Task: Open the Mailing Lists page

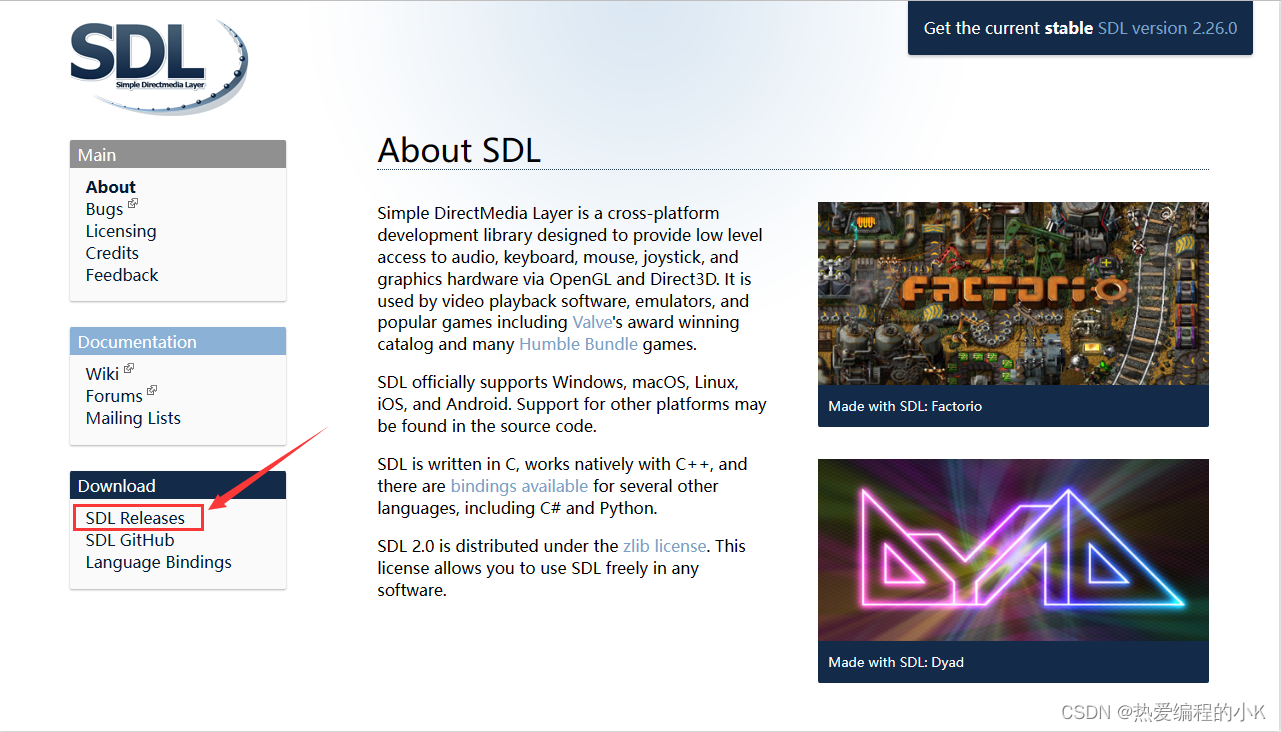Action: click(x=133, y=418)
